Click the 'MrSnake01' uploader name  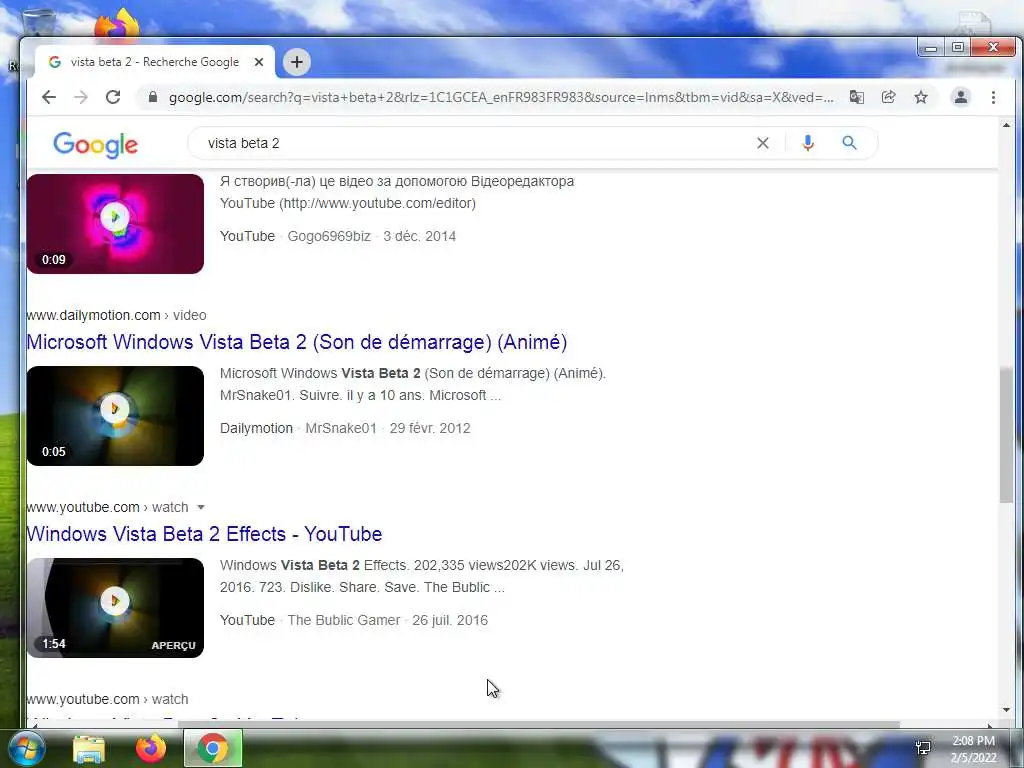341,428
